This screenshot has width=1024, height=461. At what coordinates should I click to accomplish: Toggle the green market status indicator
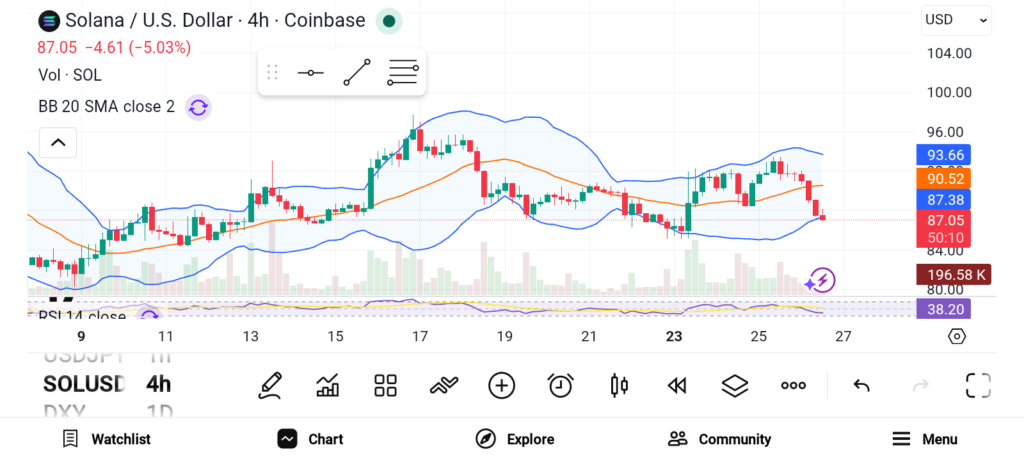[389, 20]
